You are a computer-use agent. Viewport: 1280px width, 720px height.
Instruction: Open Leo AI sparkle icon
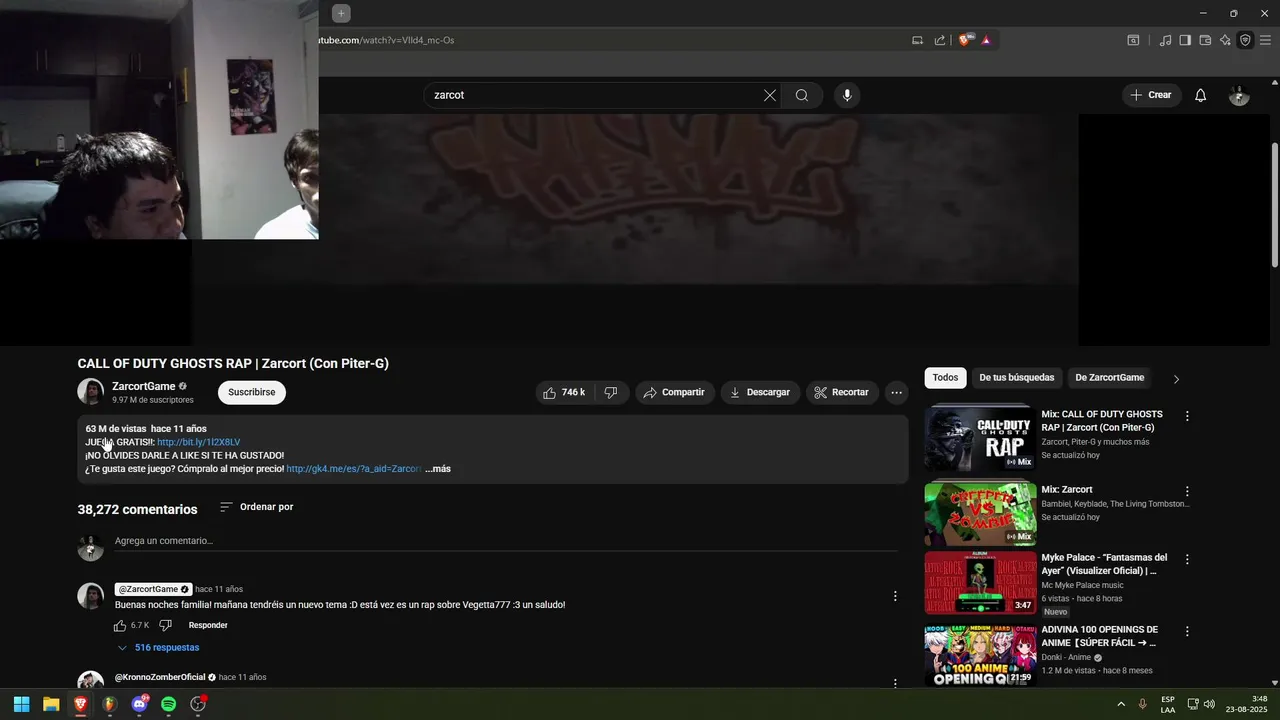[x=1225, y=40]
